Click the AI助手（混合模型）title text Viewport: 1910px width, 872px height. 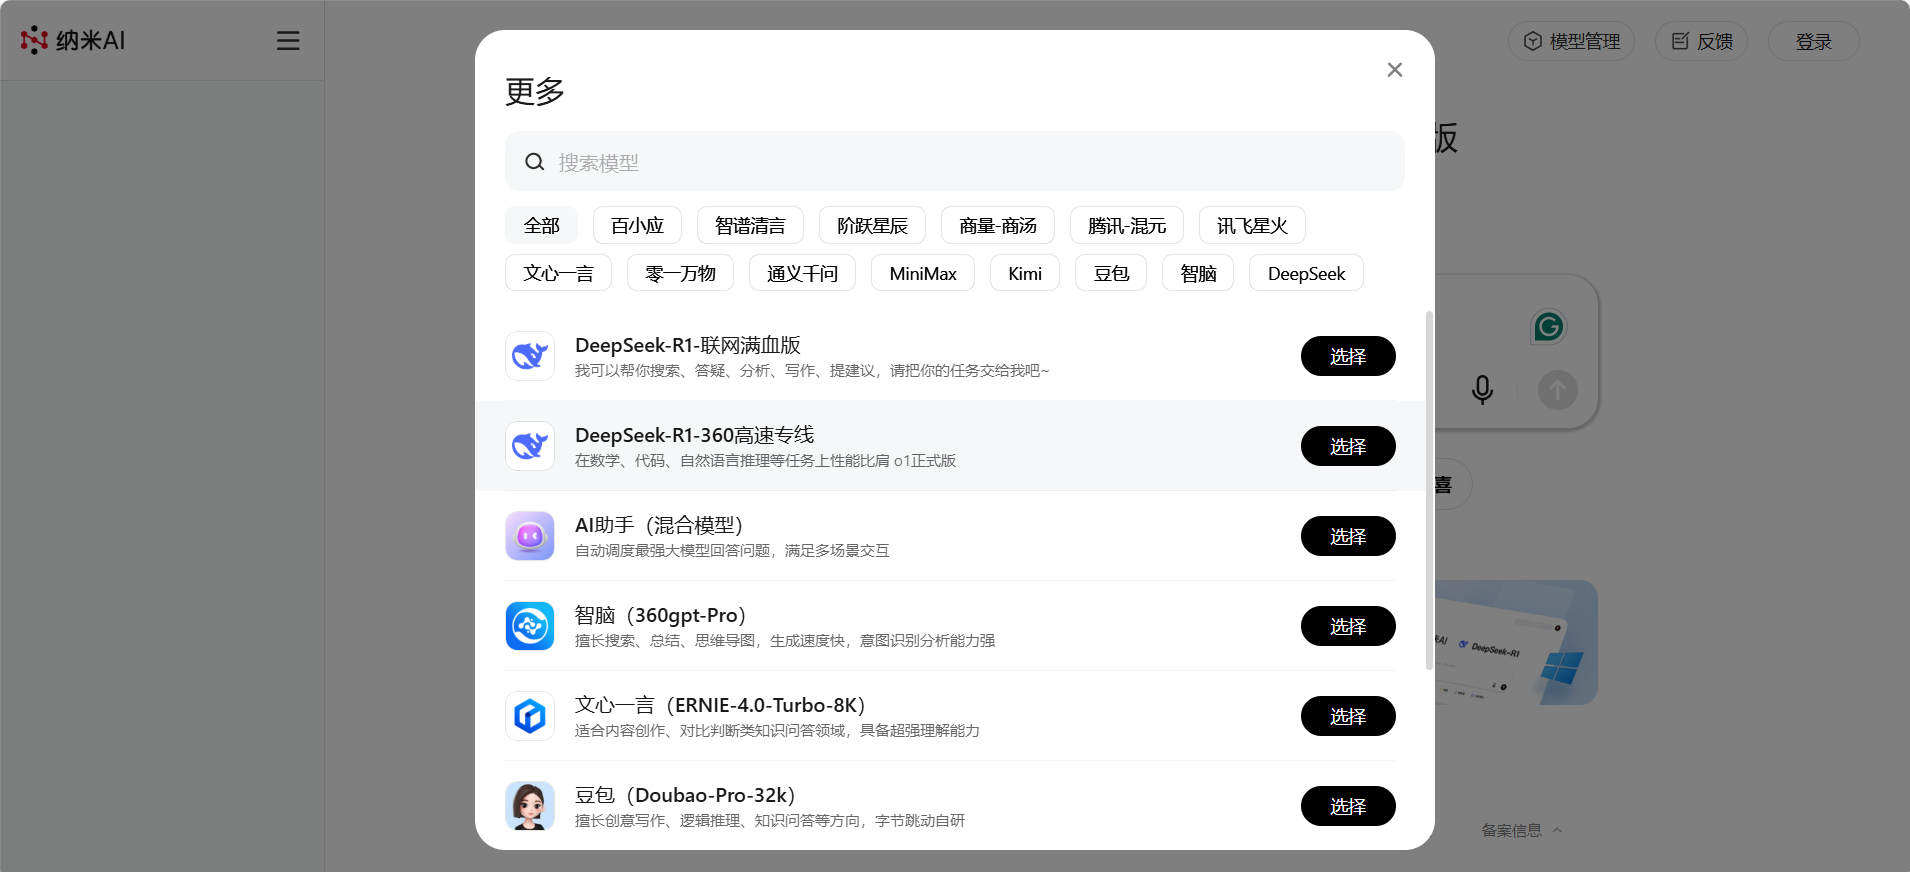pyautogui.click(x=659, y=525)
